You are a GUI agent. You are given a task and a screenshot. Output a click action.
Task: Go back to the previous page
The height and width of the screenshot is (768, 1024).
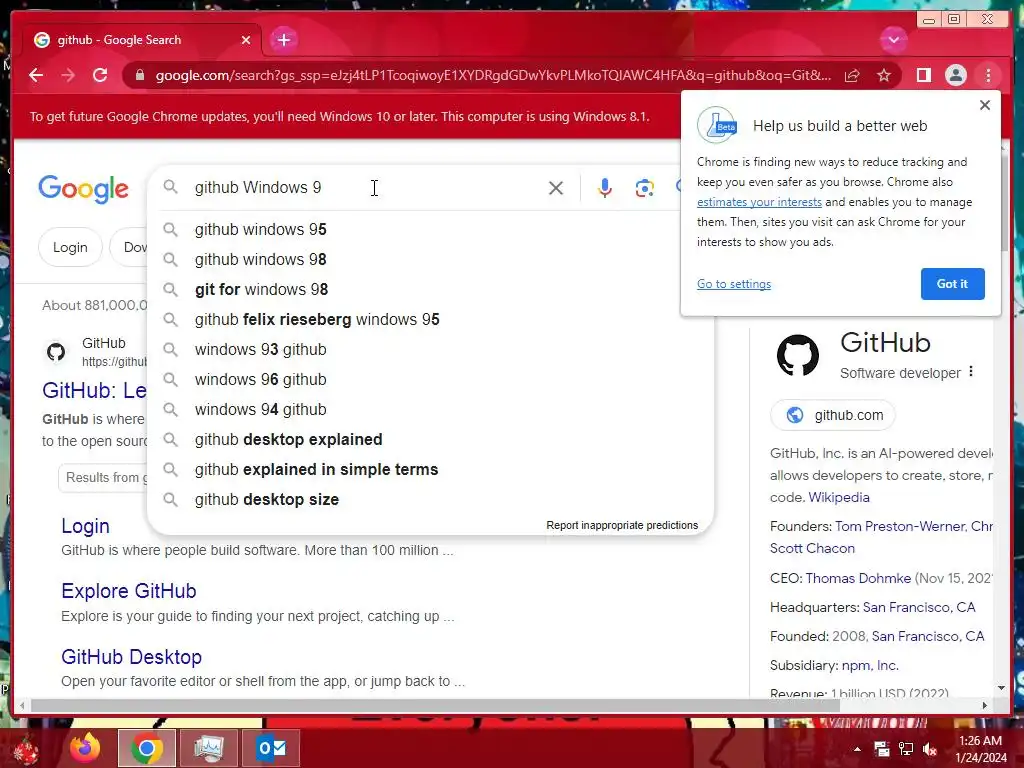pyautogui.click(x=36, y=76)
